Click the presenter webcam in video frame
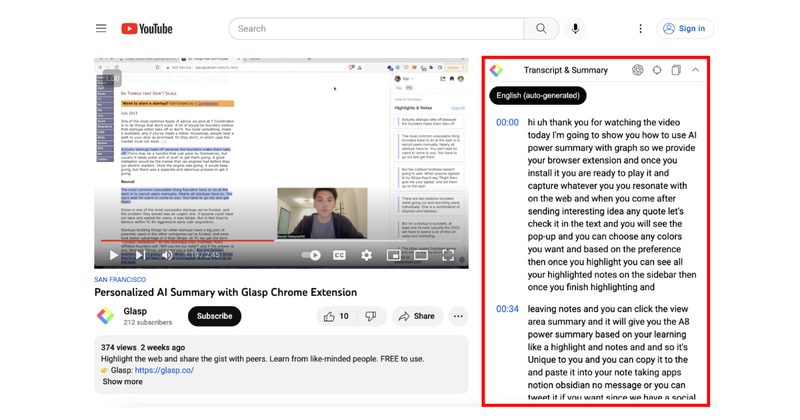800x420 pixels. pos(322,213)
